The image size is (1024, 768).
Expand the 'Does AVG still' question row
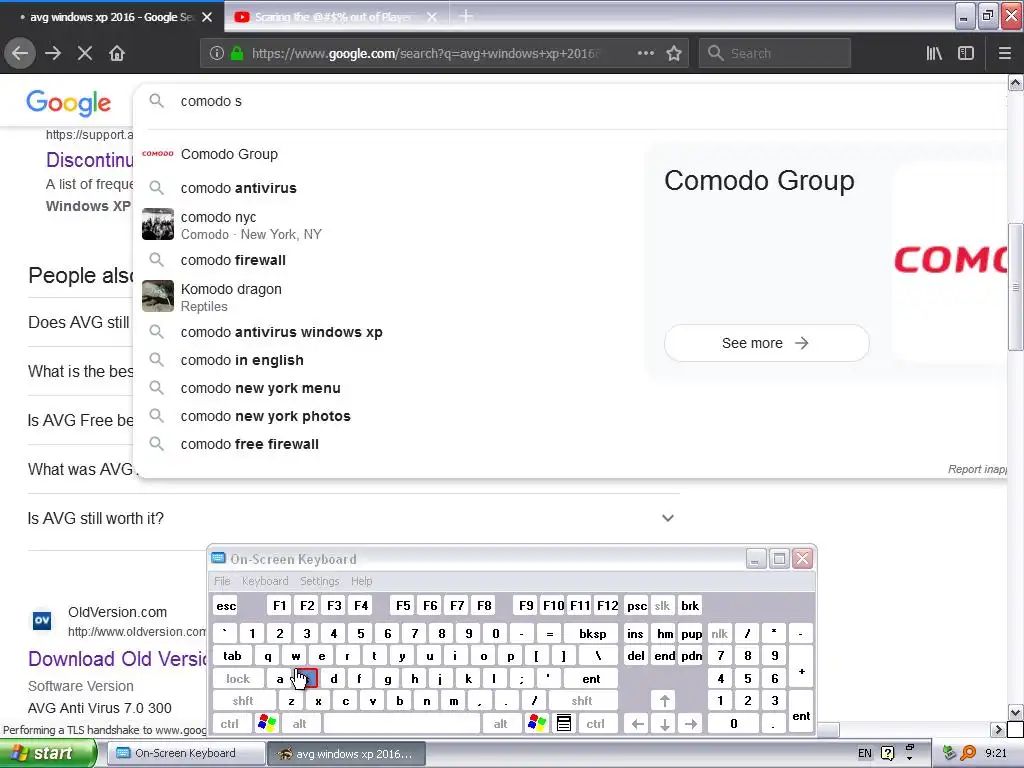[79, 322]
